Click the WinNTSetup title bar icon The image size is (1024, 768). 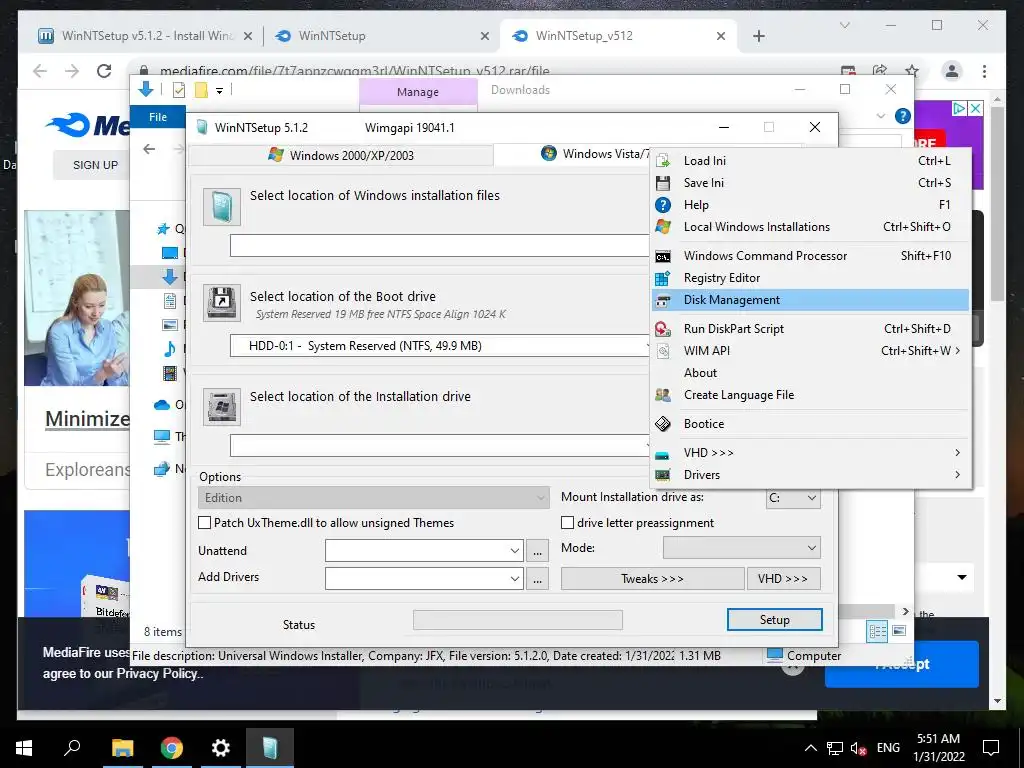[x=202, y=127]
